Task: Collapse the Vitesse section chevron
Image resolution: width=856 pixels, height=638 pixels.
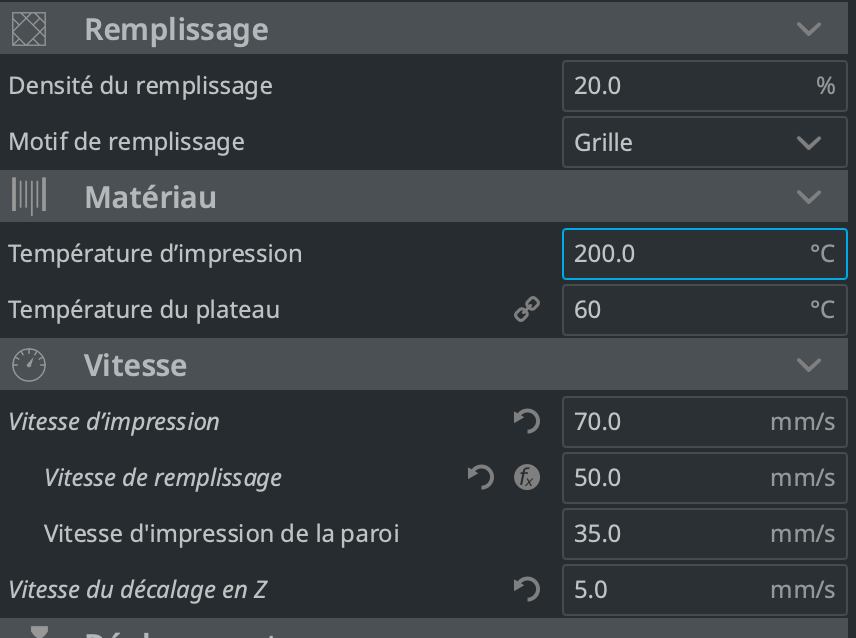Action: [809, 365]
